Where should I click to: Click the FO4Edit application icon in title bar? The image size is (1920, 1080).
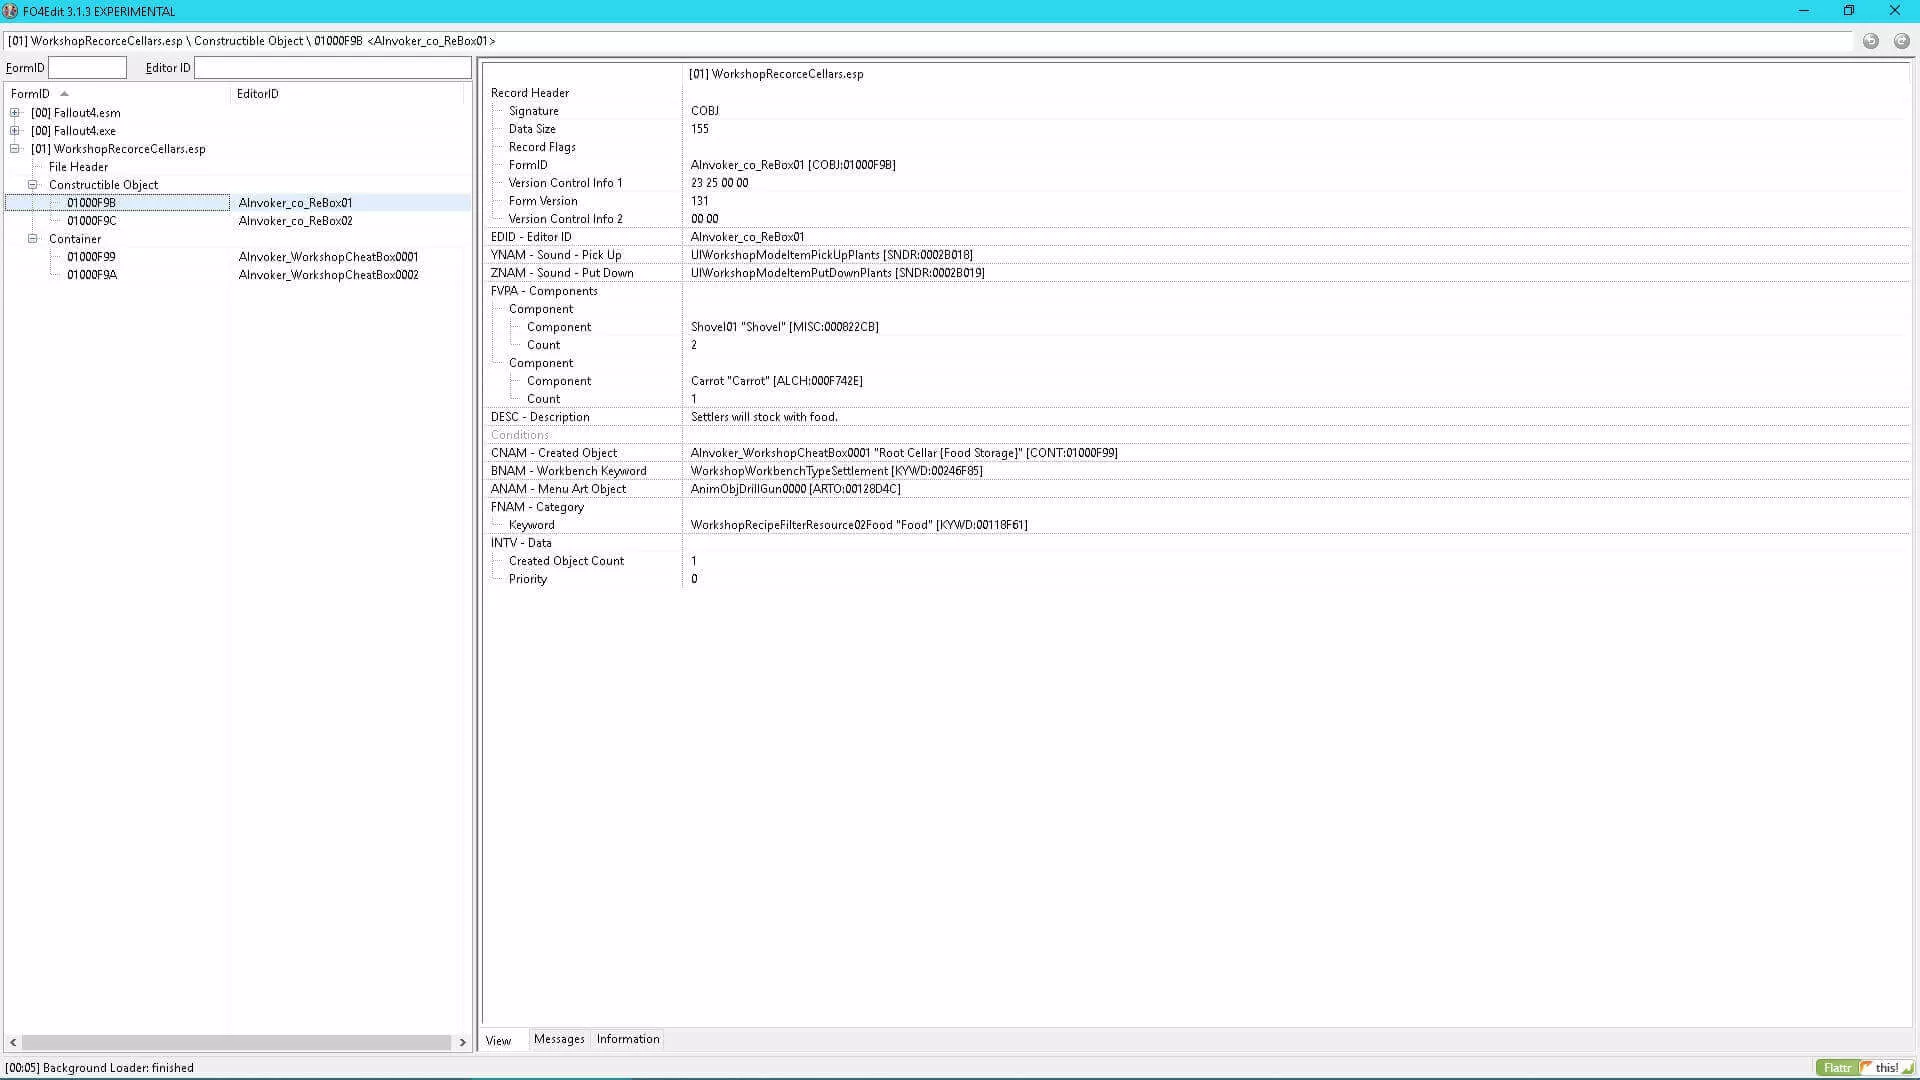pyautogui.click(x=10, y=11)
